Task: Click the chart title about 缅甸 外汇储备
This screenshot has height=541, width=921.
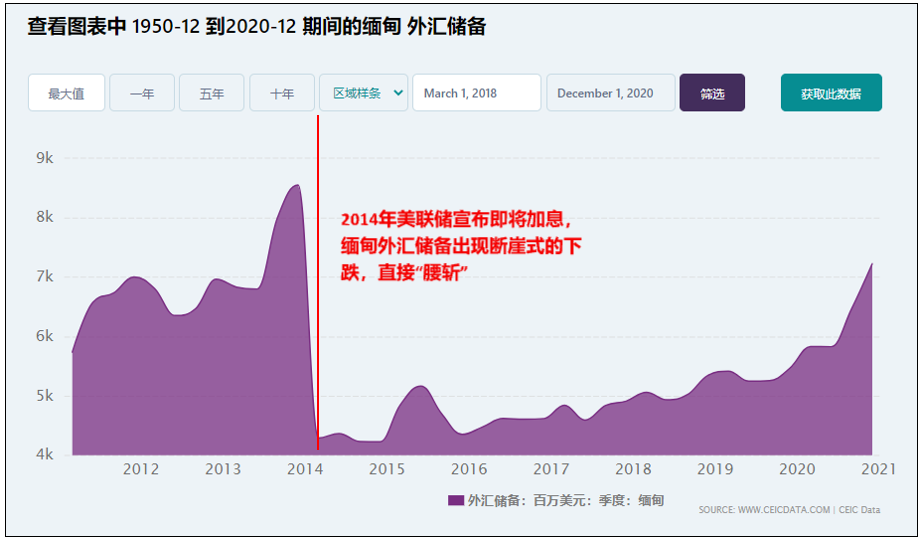Action: [x=257, y=27]
